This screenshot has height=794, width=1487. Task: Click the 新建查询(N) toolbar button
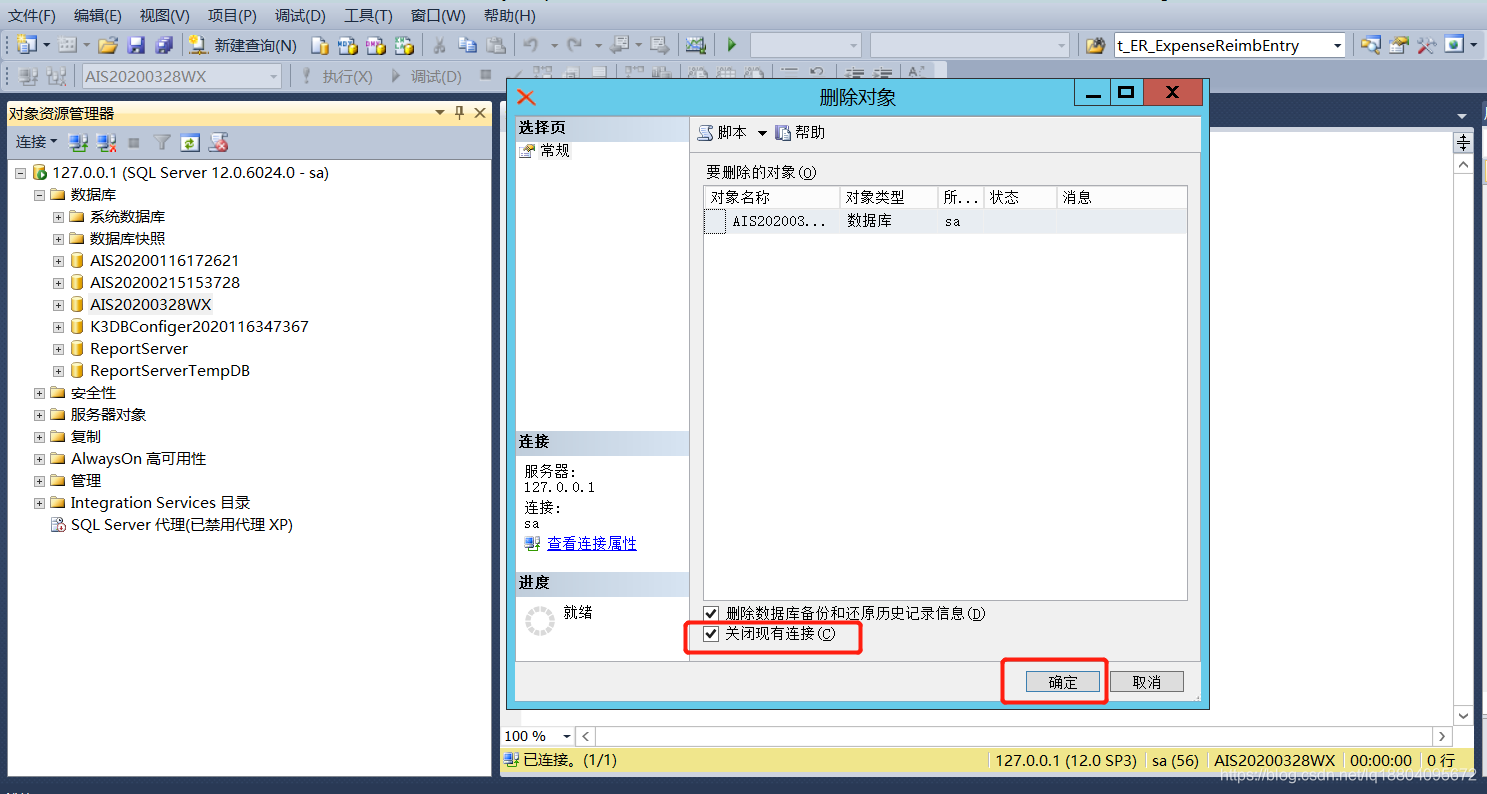(243, 45)
